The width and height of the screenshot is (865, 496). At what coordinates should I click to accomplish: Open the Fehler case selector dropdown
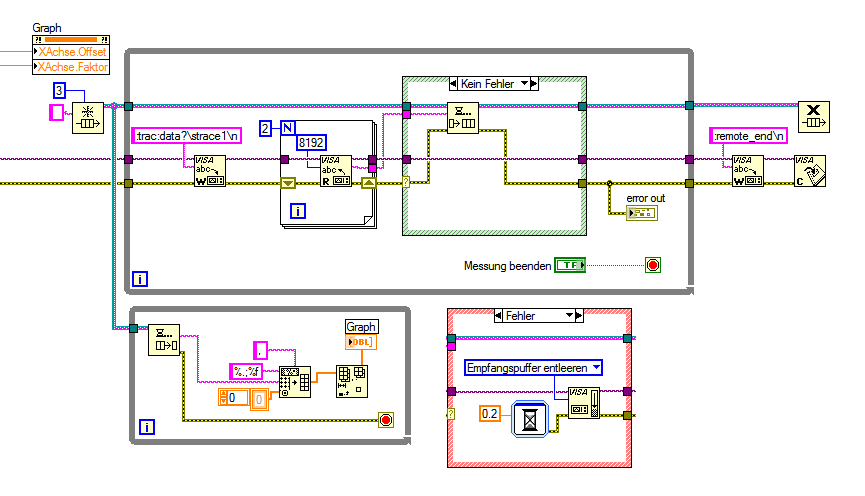(x=569, y=316)
